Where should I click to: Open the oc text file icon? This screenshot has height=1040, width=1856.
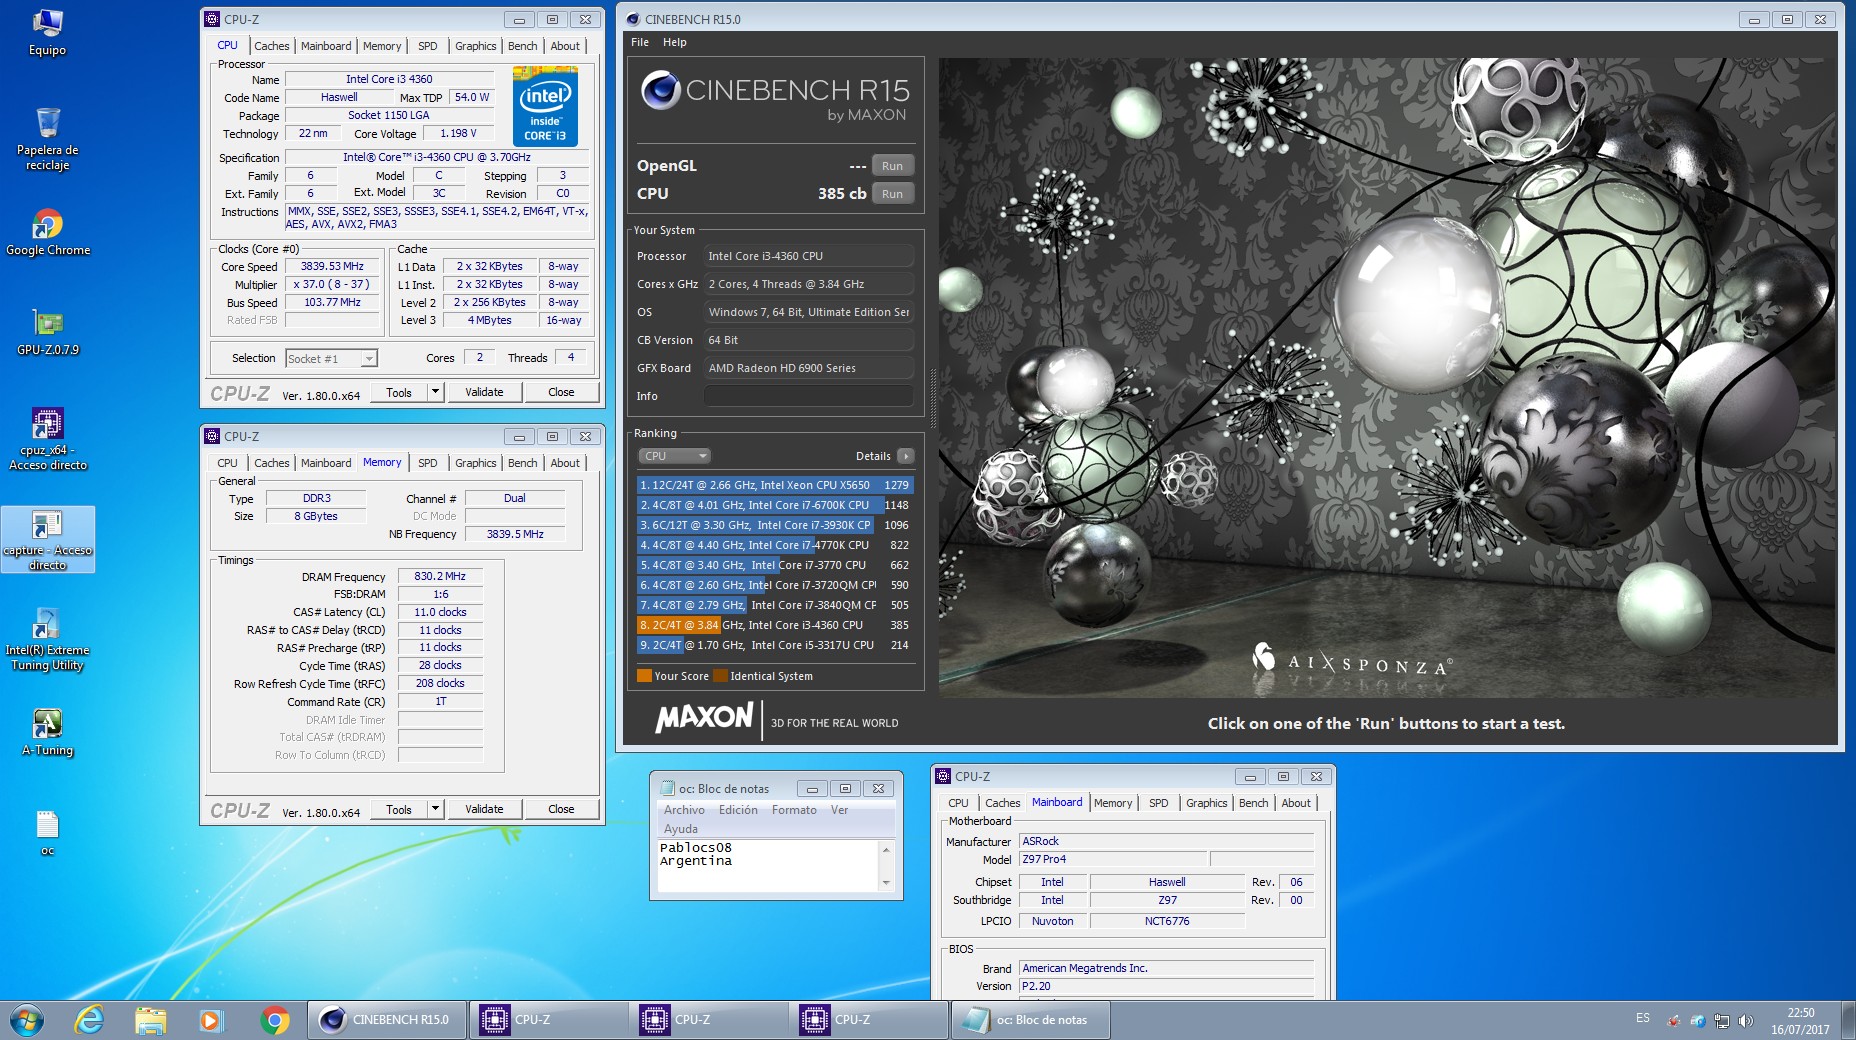(47, 832)
